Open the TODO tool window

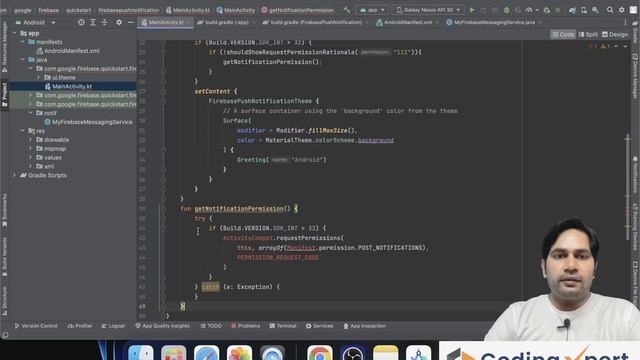click(x=211, y=326)
